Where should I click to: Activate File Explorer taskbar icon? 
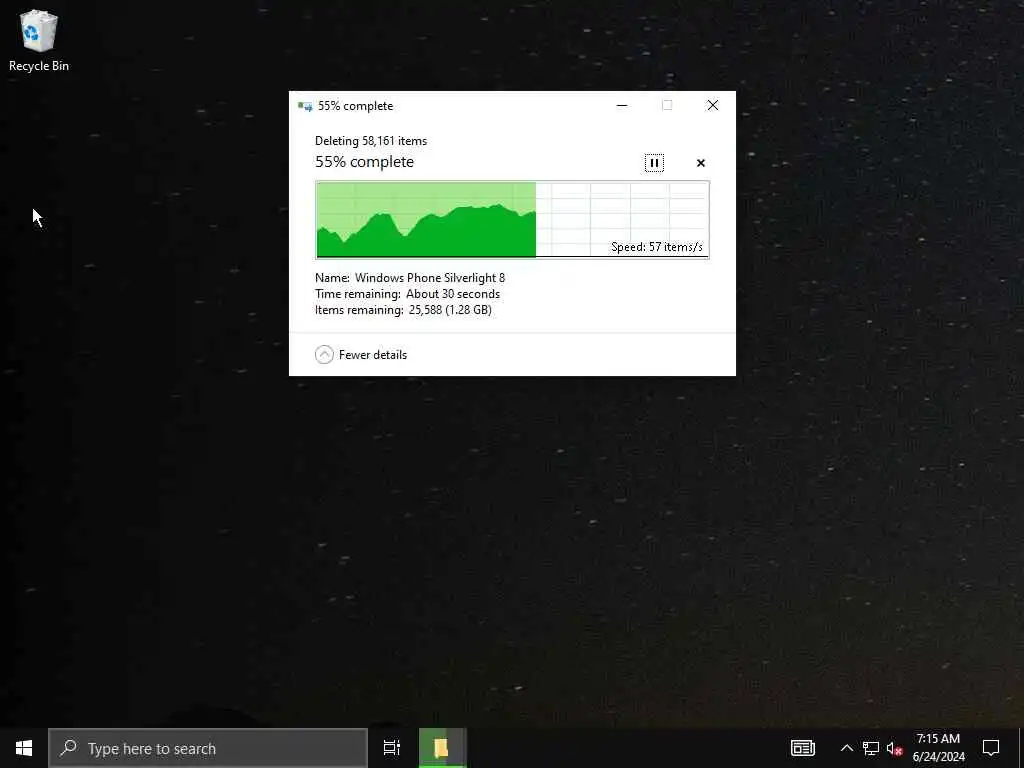pyautogui.click(x=442, y=748)
